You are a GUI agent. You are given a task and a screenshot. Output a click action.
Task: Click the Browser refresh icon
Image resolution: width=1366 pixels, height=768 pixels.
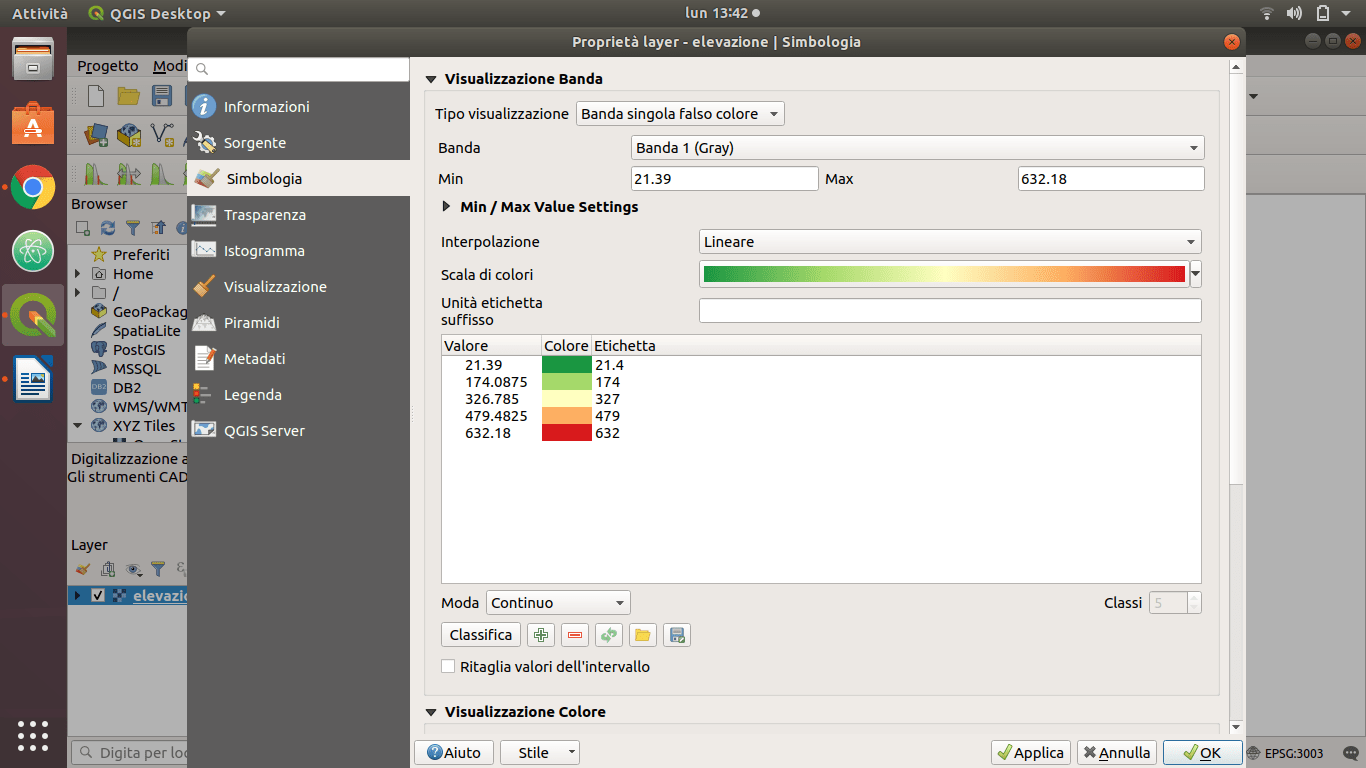[x=107, y=228]
